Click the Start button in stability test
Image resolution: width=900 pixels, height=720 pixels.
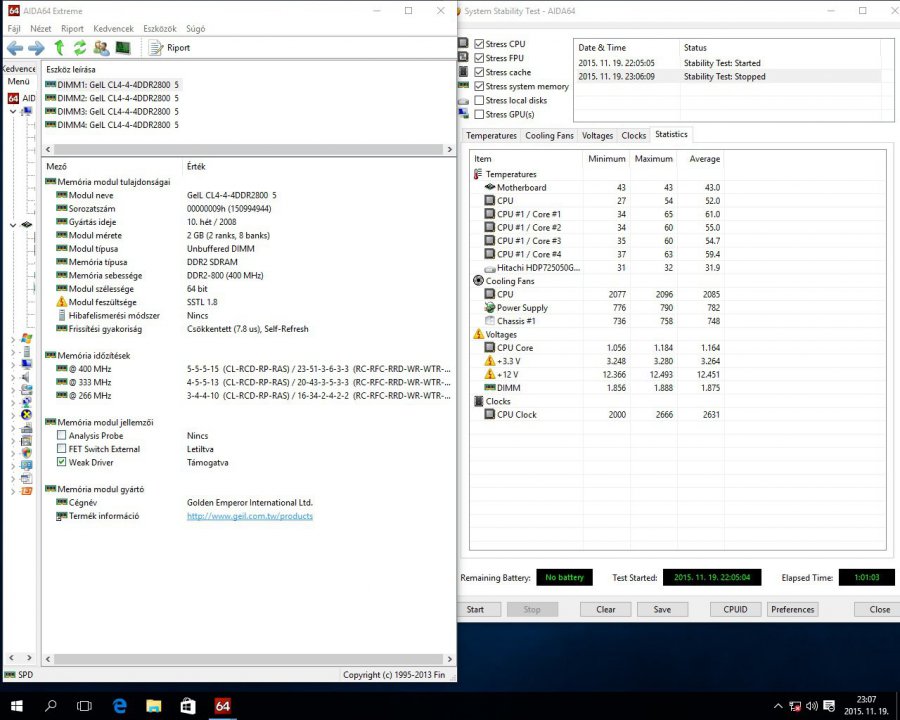coord(475,609)
